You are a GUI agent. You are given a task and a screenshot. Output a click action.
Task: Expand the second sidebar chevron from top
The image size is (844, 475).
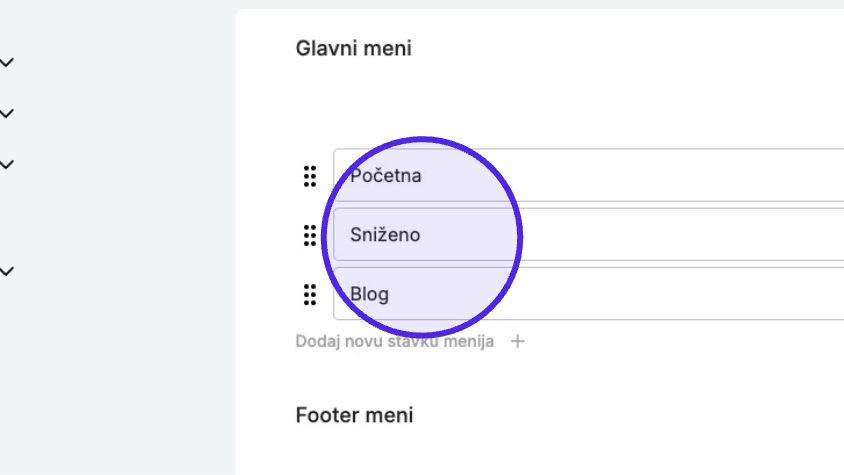click(6, 114)
